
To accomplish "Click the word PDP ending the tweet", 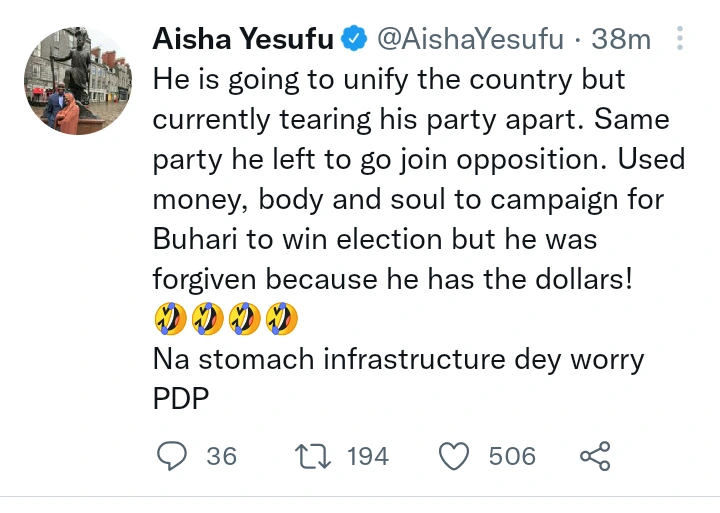I will [179, 400].
